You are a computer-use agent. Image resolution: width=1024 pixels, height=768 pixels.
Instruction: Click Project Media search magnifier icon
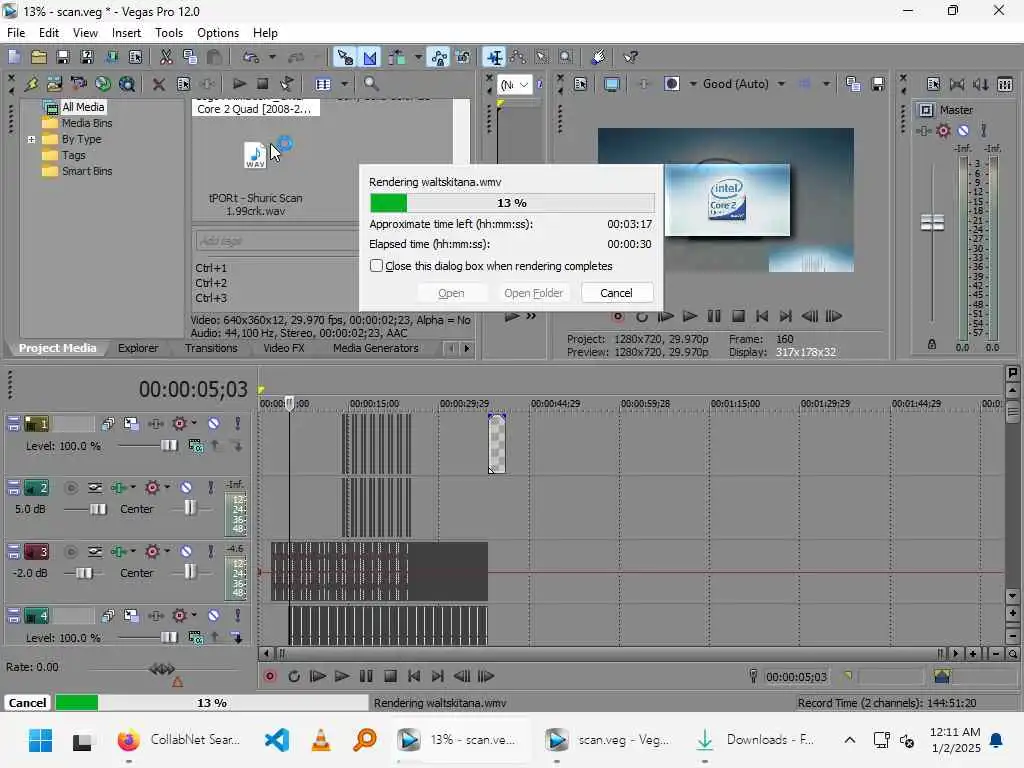click(x=371, y=84)
